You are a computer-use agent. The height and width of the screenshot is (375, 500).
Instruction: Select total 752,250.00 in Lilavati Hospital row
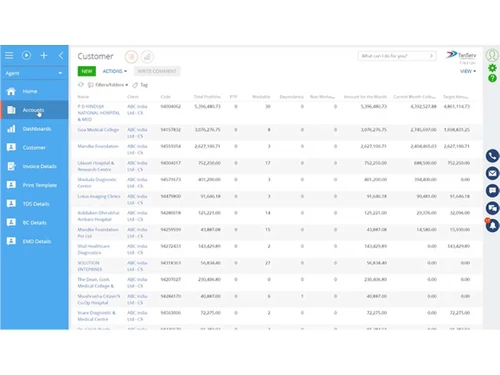209,163
